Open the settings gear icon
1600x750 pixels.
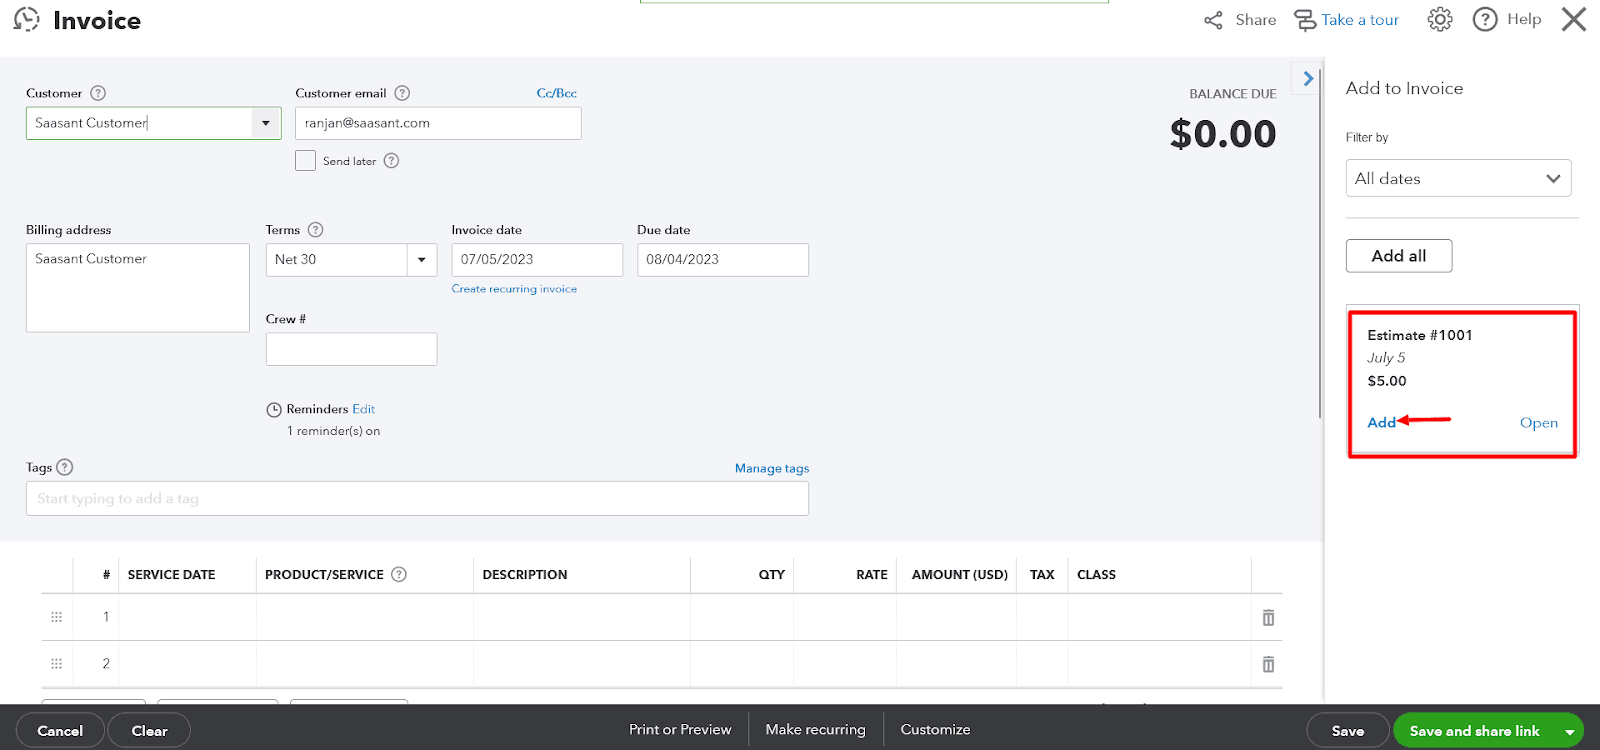(1440, 19)
